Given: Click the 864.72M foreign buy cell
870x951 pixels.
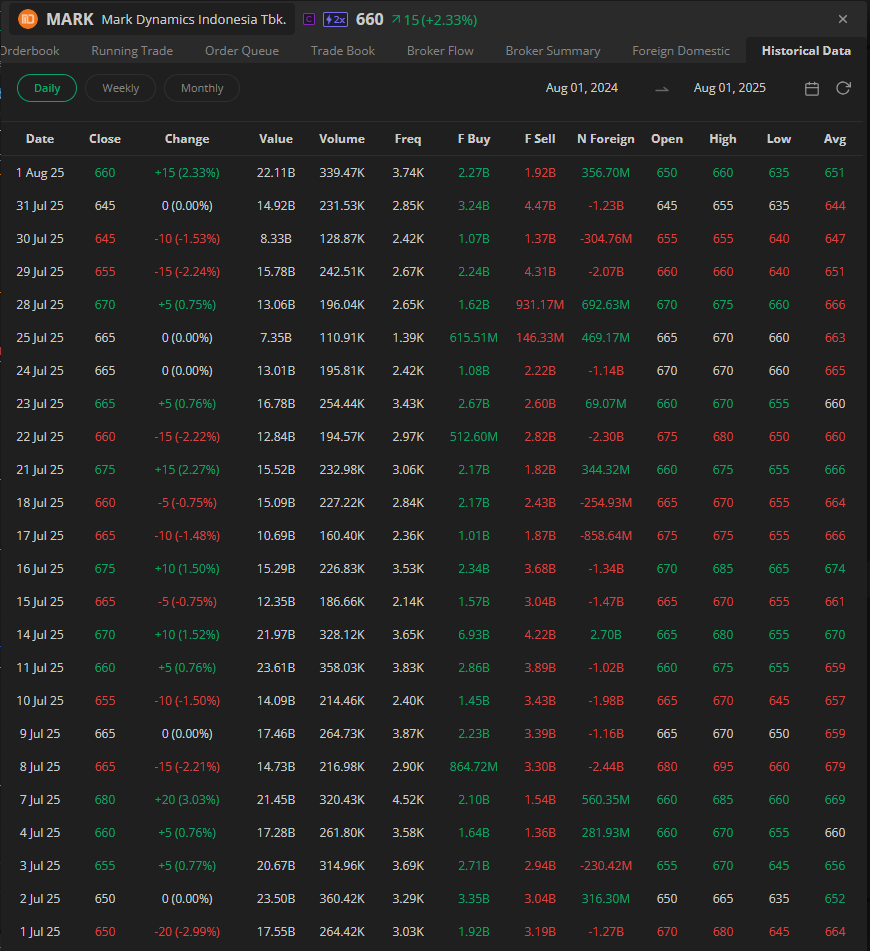Looking at the screenshot, I should (474, 767).
